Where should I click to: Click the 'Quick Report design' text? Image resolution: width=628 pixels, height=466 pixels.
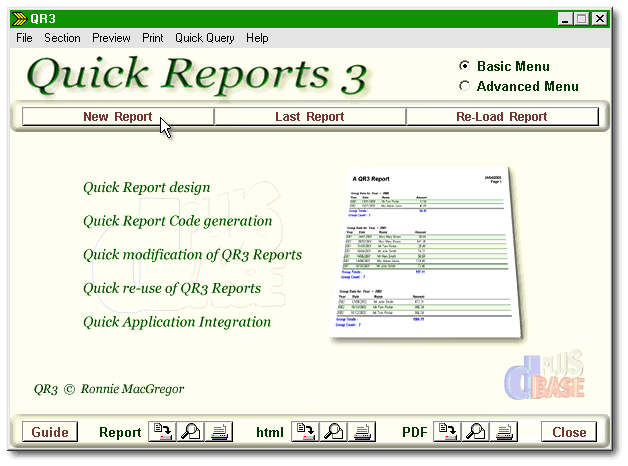[x=147, y=187]
